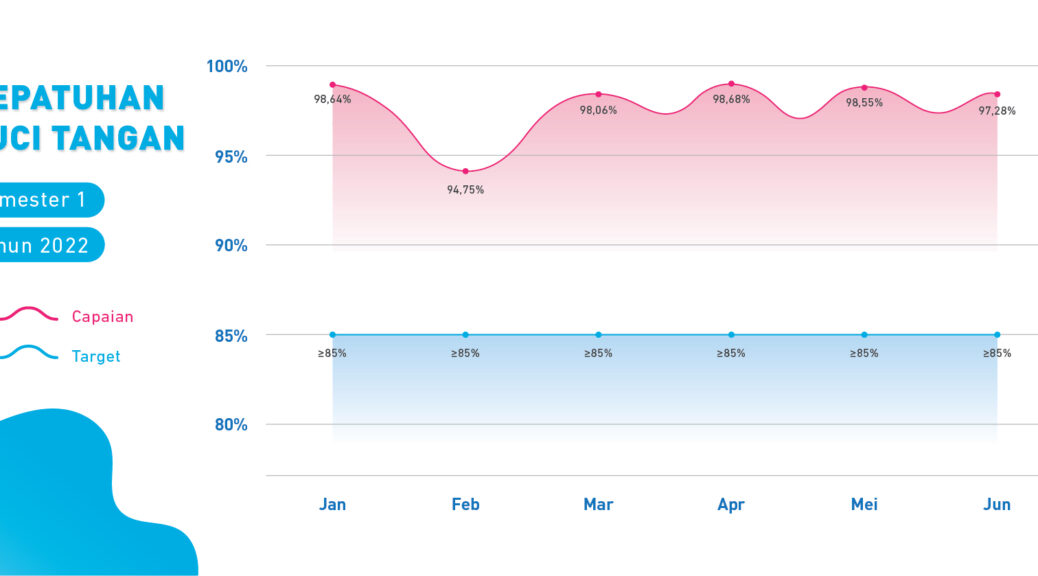Image resolution: width=1038 pixels, height=576 pixels.
Task: Click the Semester 1 pill badge
Action: [x=50, y=199]
